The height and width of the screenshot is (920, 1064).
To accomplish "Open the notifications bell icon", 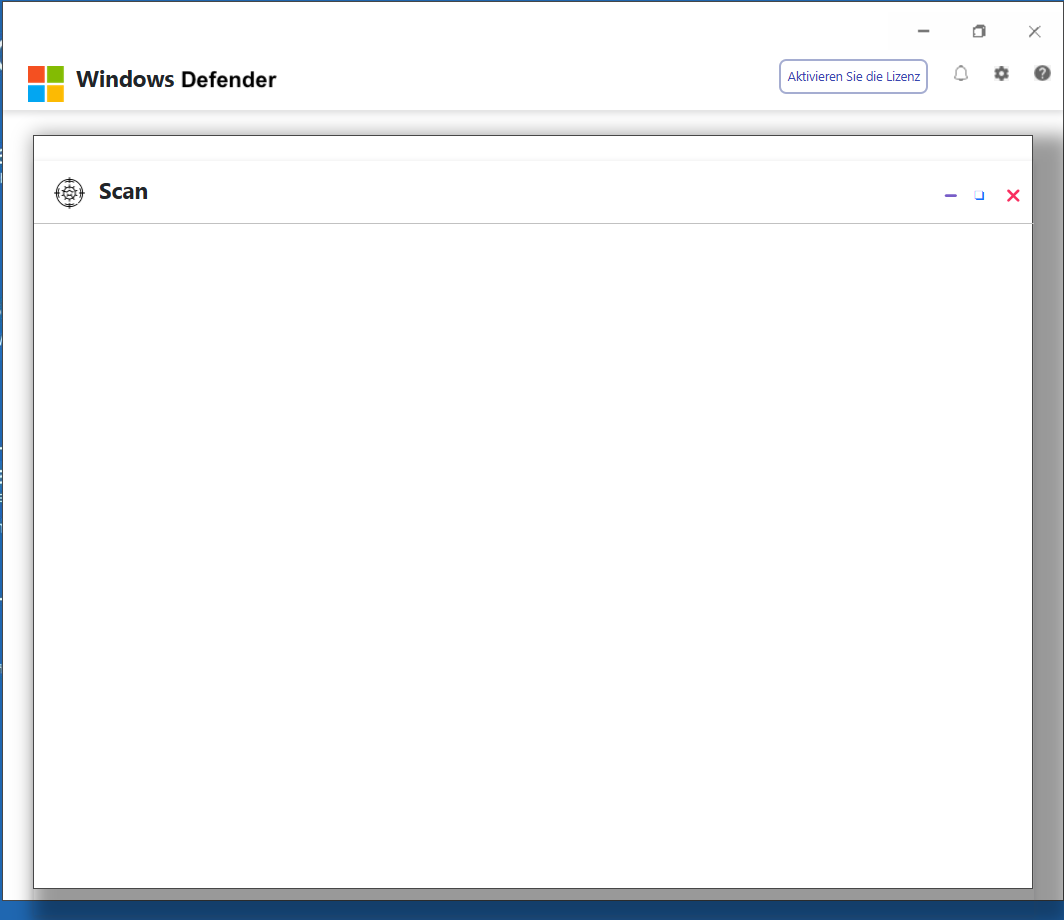I will click(x=961, y=74).
